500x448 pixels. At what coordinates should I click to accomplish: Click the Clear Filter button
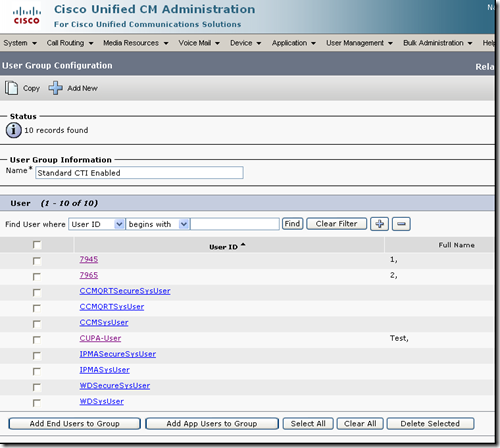[336, 224]
